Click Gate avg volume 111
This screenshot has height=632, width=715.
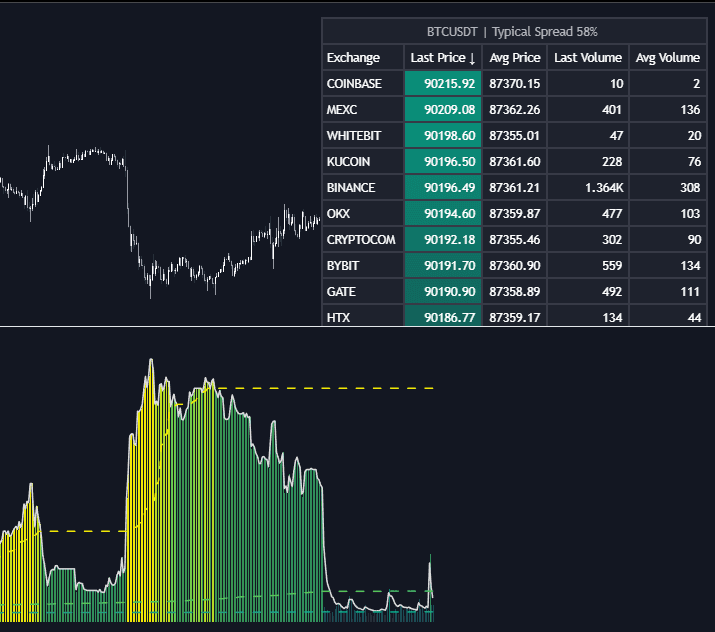click(x=668, y=291)
